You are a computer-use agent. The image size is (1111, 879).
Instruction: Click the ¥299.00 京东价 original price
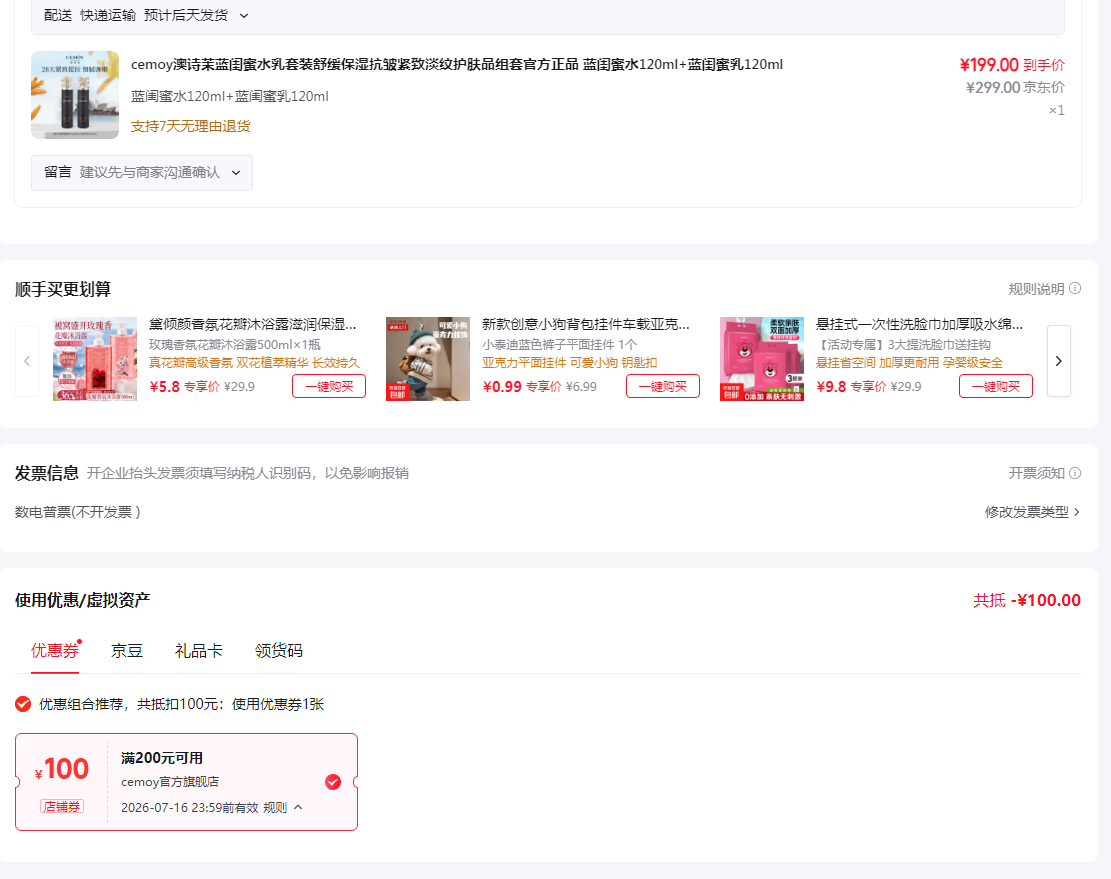[1015, 88]
